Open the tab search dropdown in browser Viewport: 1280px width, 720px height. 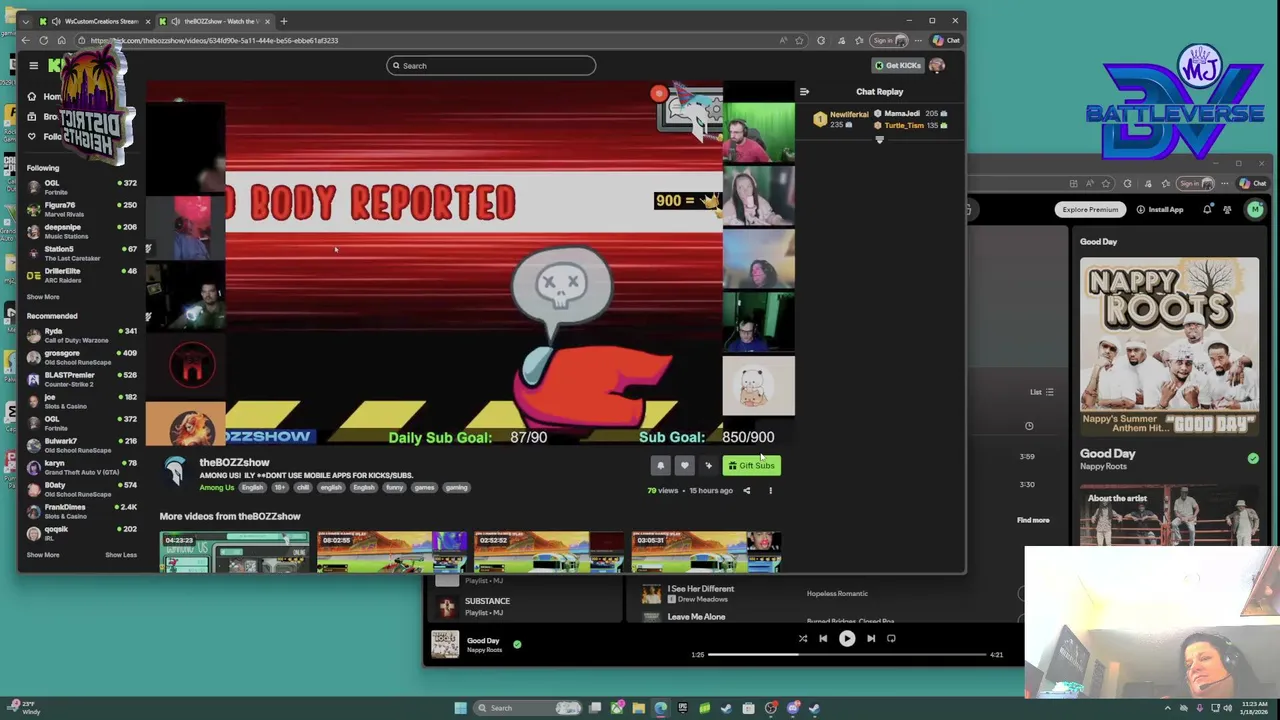[28, 21]
